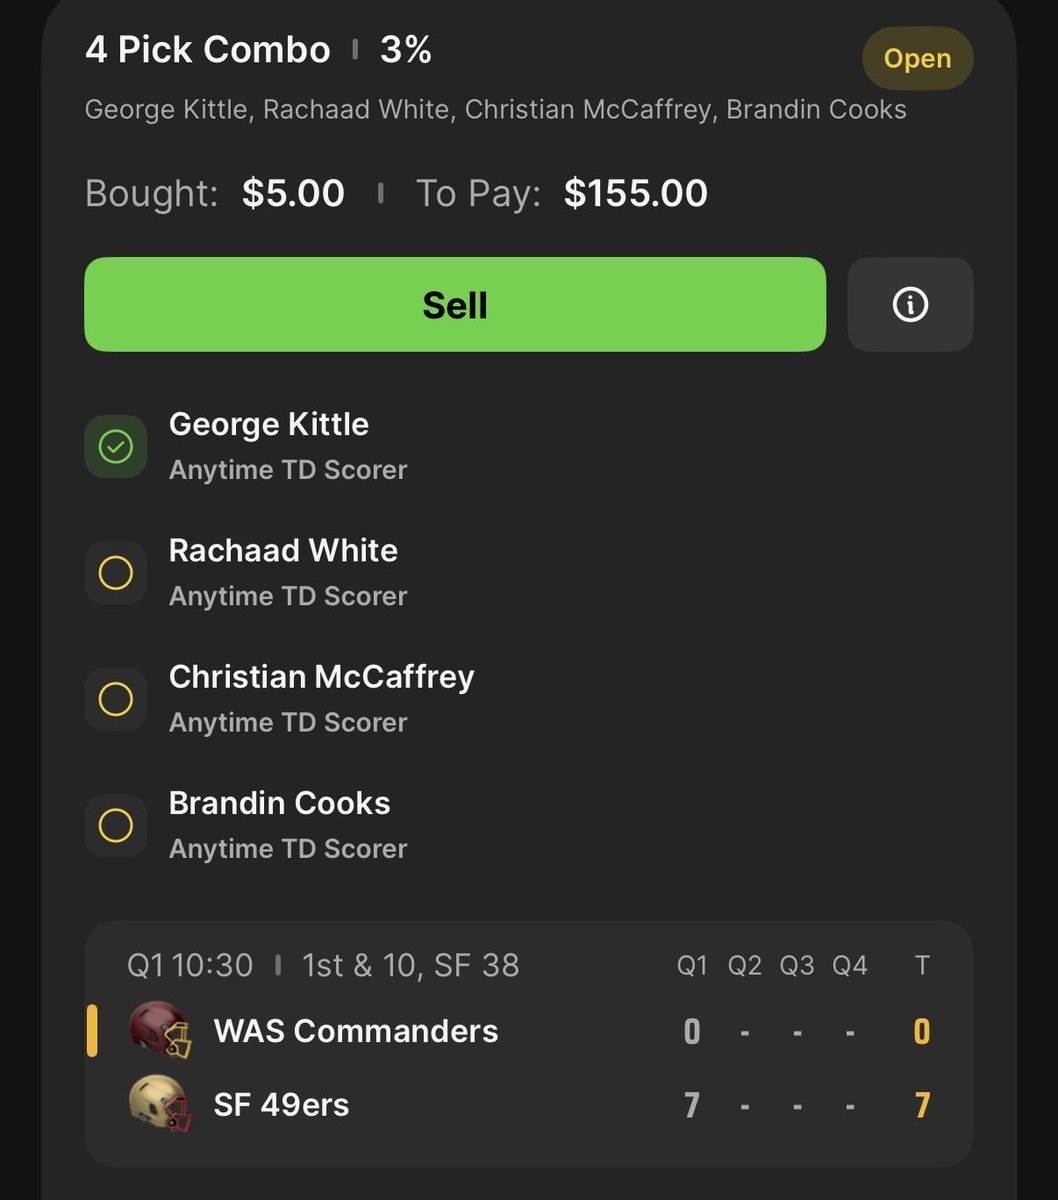
Task: Tap the green Sell button
Action: 455,304
